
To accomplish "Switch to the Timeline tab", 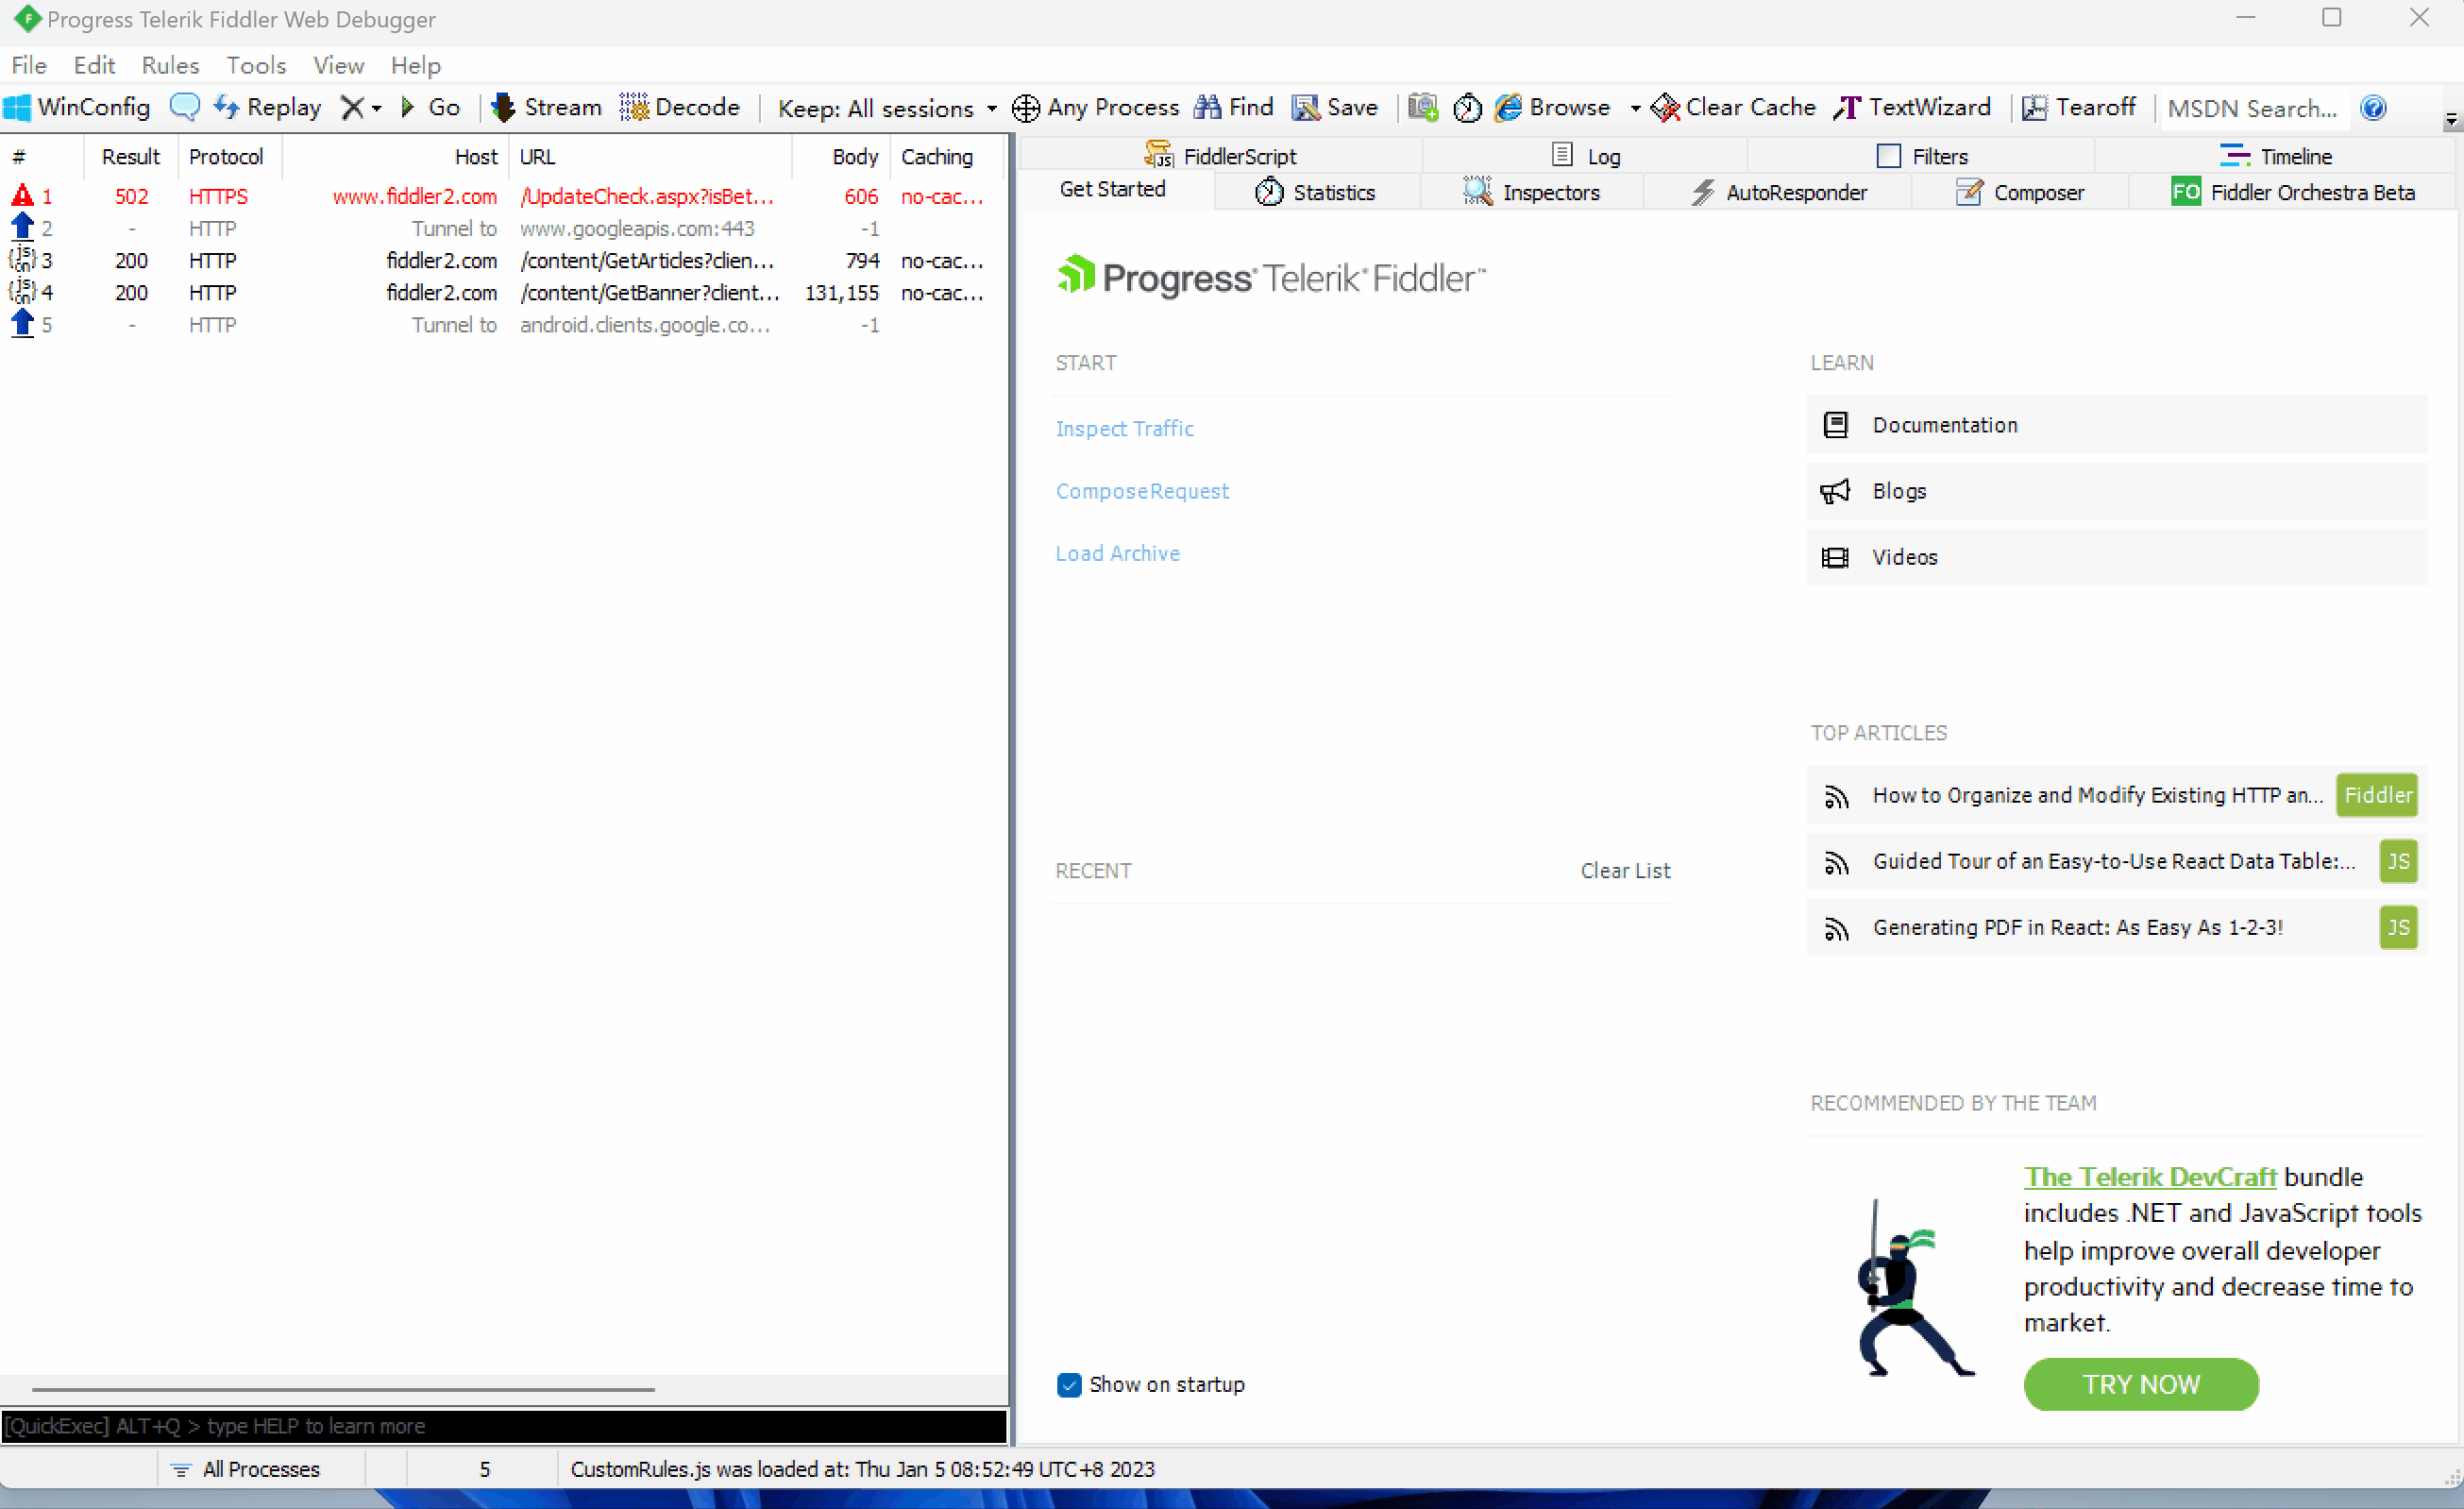I will [2275, 156].
